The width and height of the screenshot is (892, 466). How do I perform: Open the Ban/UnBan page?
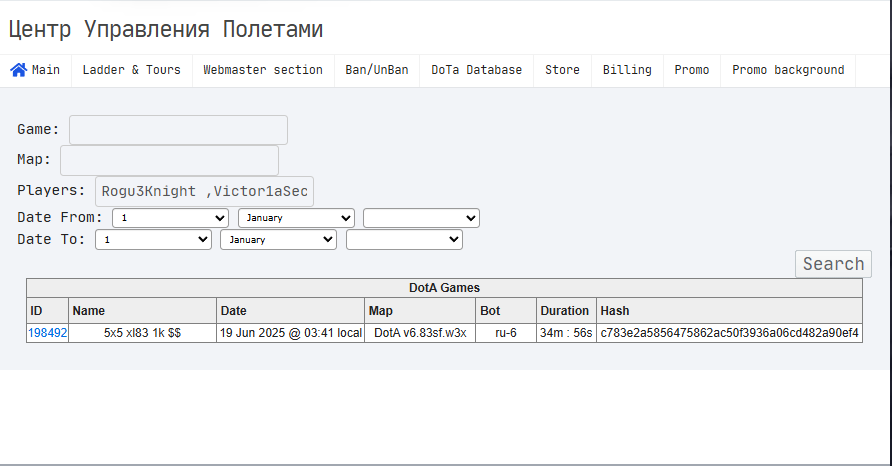point(377,70)
